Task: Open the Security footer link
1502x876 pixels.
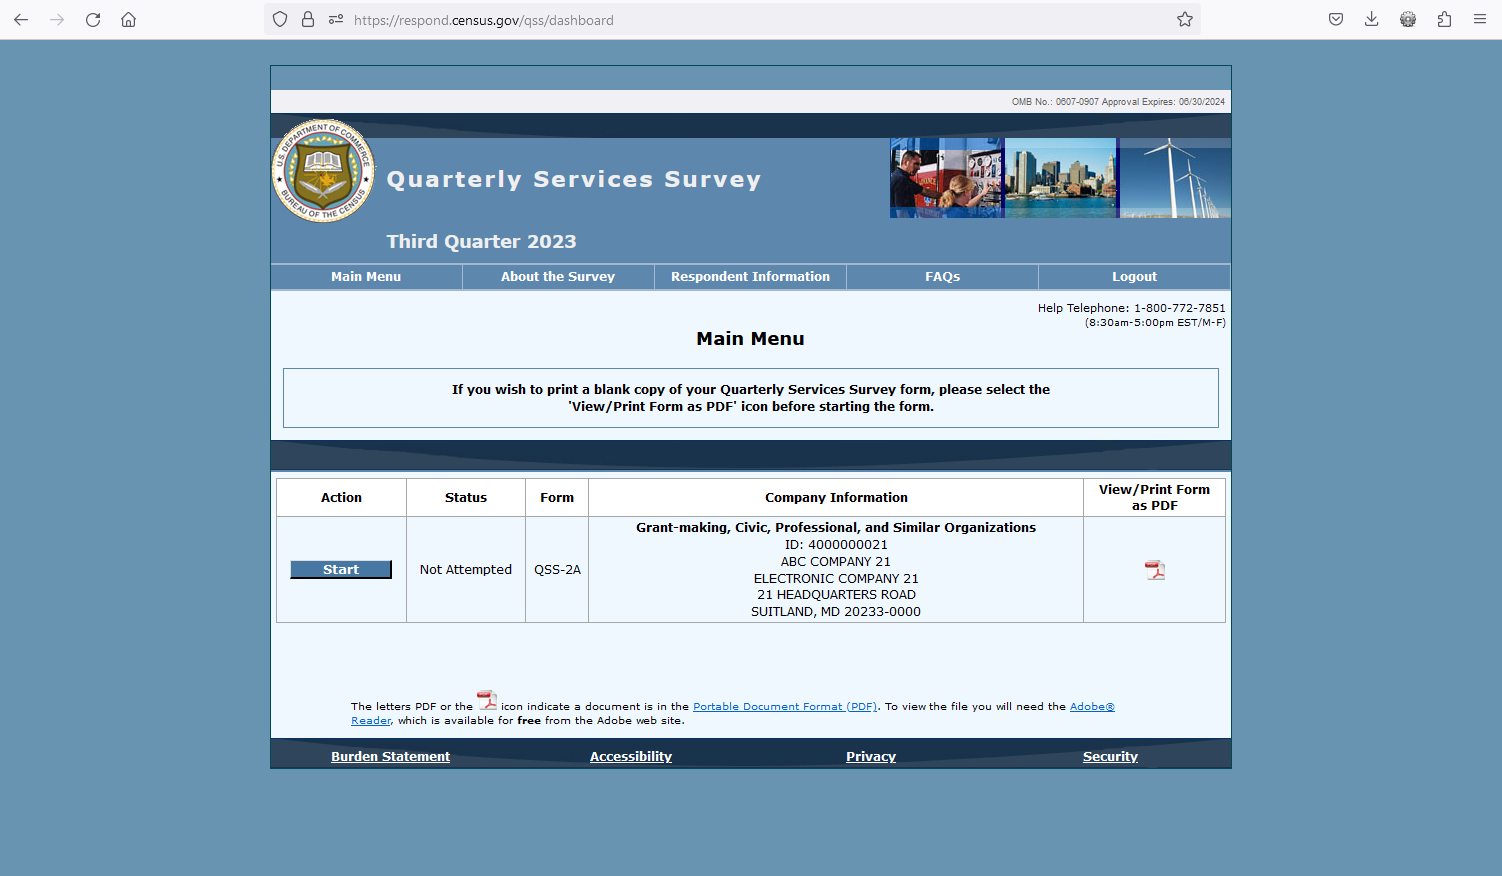Action: point(1110,757)
